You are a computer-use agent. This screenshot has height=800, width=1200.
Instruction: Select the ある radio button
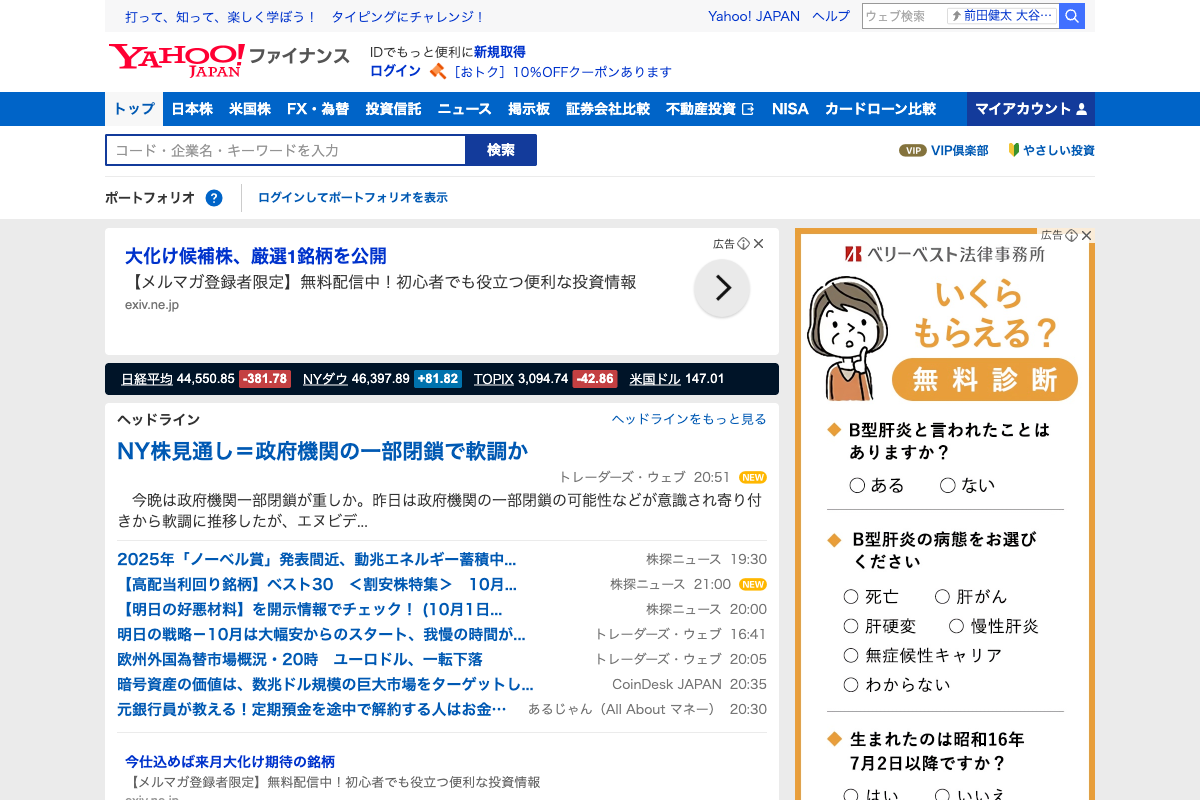click(x=857, y=486)
